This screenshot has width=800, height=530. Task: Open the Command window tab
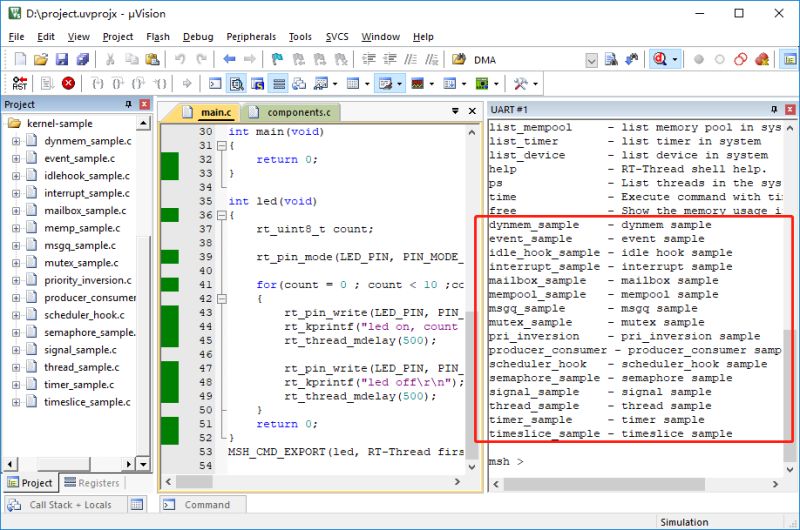(203, 504)
